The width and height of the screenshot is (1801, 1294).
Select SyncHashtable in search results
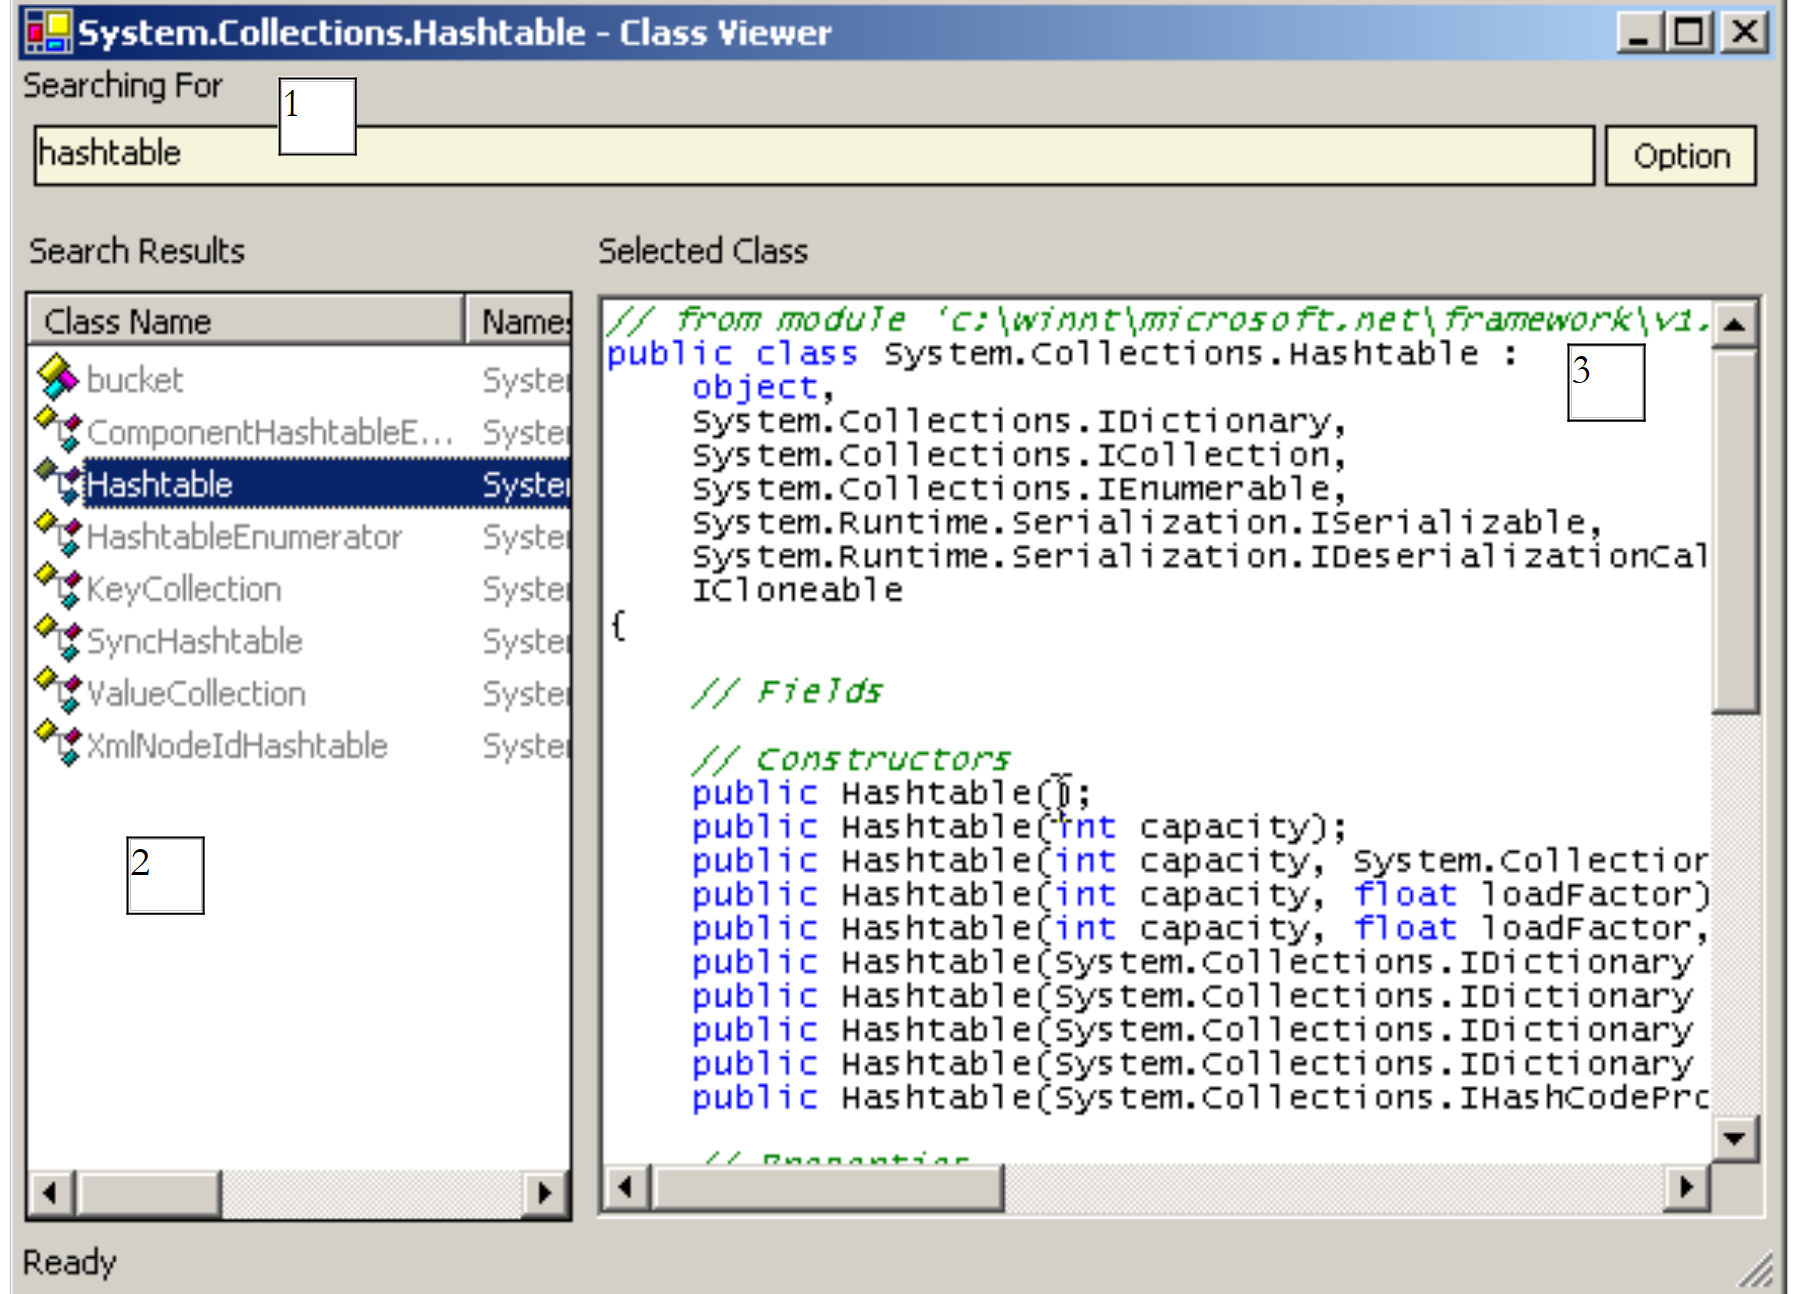pos(194,641)
